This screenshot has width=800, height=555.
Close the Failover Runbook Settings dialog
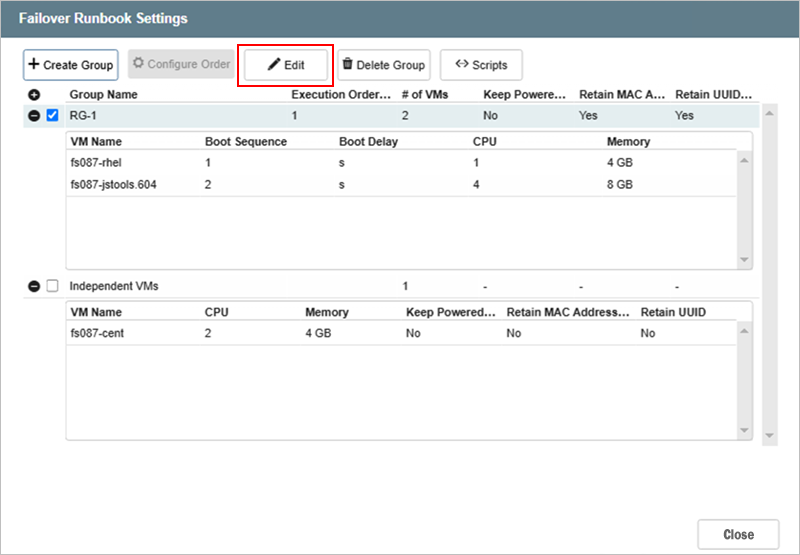[738, 534]
